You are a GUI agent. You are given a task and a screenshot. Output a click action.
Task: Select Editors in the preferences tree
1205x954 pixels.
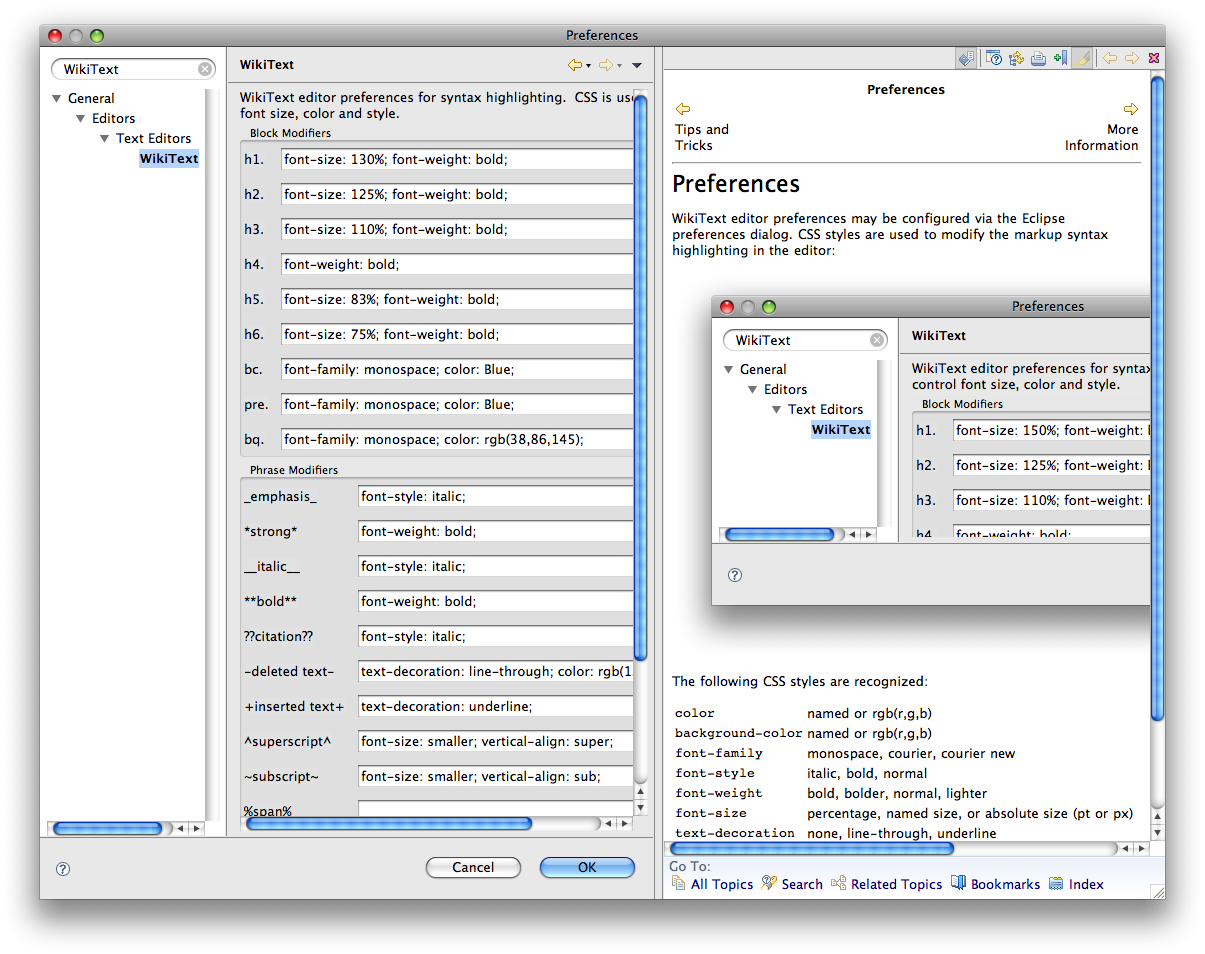(114, 118)
